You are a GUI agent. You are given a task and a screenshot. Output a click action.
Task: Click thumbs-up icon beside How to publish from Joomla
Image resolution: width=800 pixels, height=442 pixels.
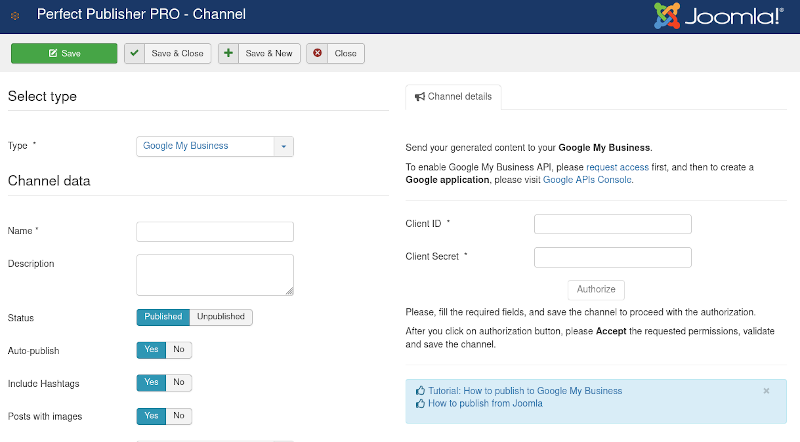pyautogui.click(x=420, y=404)
